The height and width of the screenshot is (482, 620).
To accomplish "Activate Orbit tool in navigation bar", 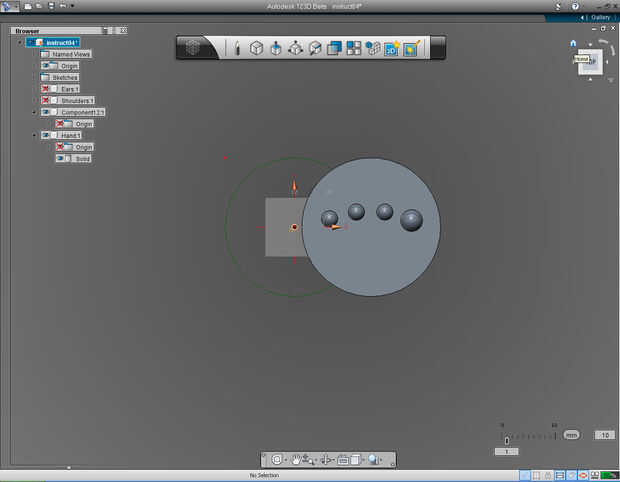I will coord(277,459).
